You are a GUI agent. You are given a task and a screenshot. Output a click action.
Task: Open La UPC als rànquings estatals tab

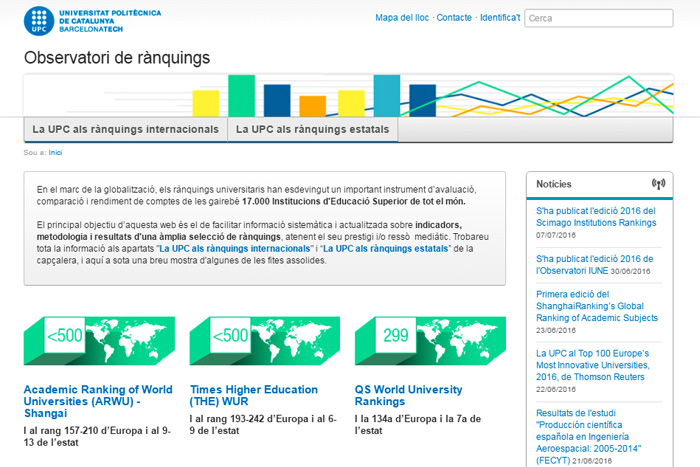[x=312, y=130]
